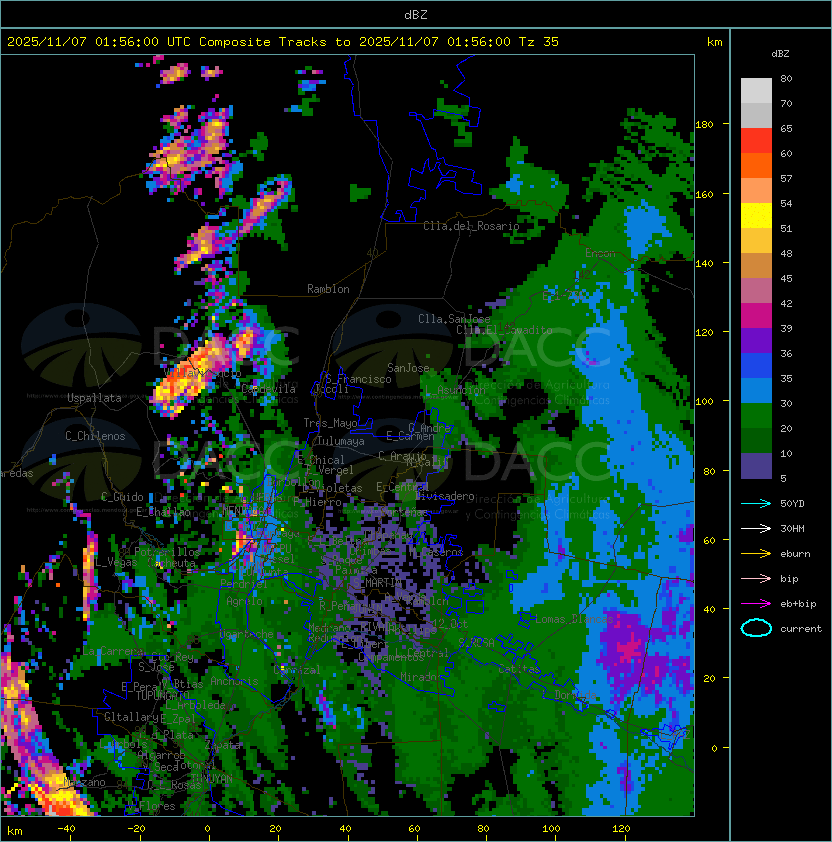The height and width of the screenshot is (842, 832).
Task: Click the Clla.SanJose place label
Action: (454, 319)
